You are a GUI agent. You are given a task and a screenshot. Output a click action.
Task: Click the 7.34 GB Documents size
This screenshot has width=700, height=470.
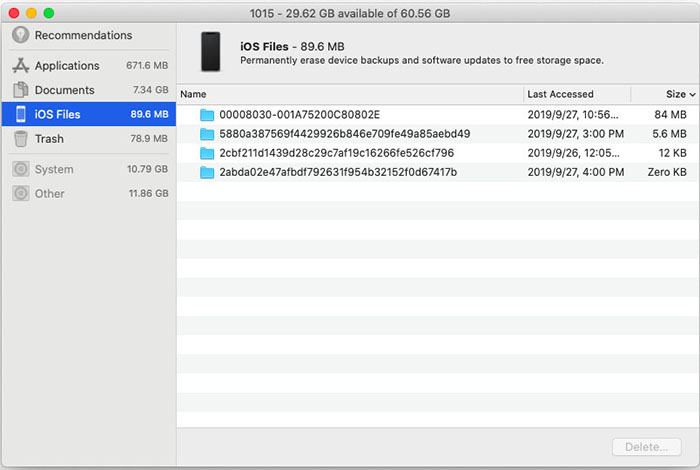(x=150, y=90)
